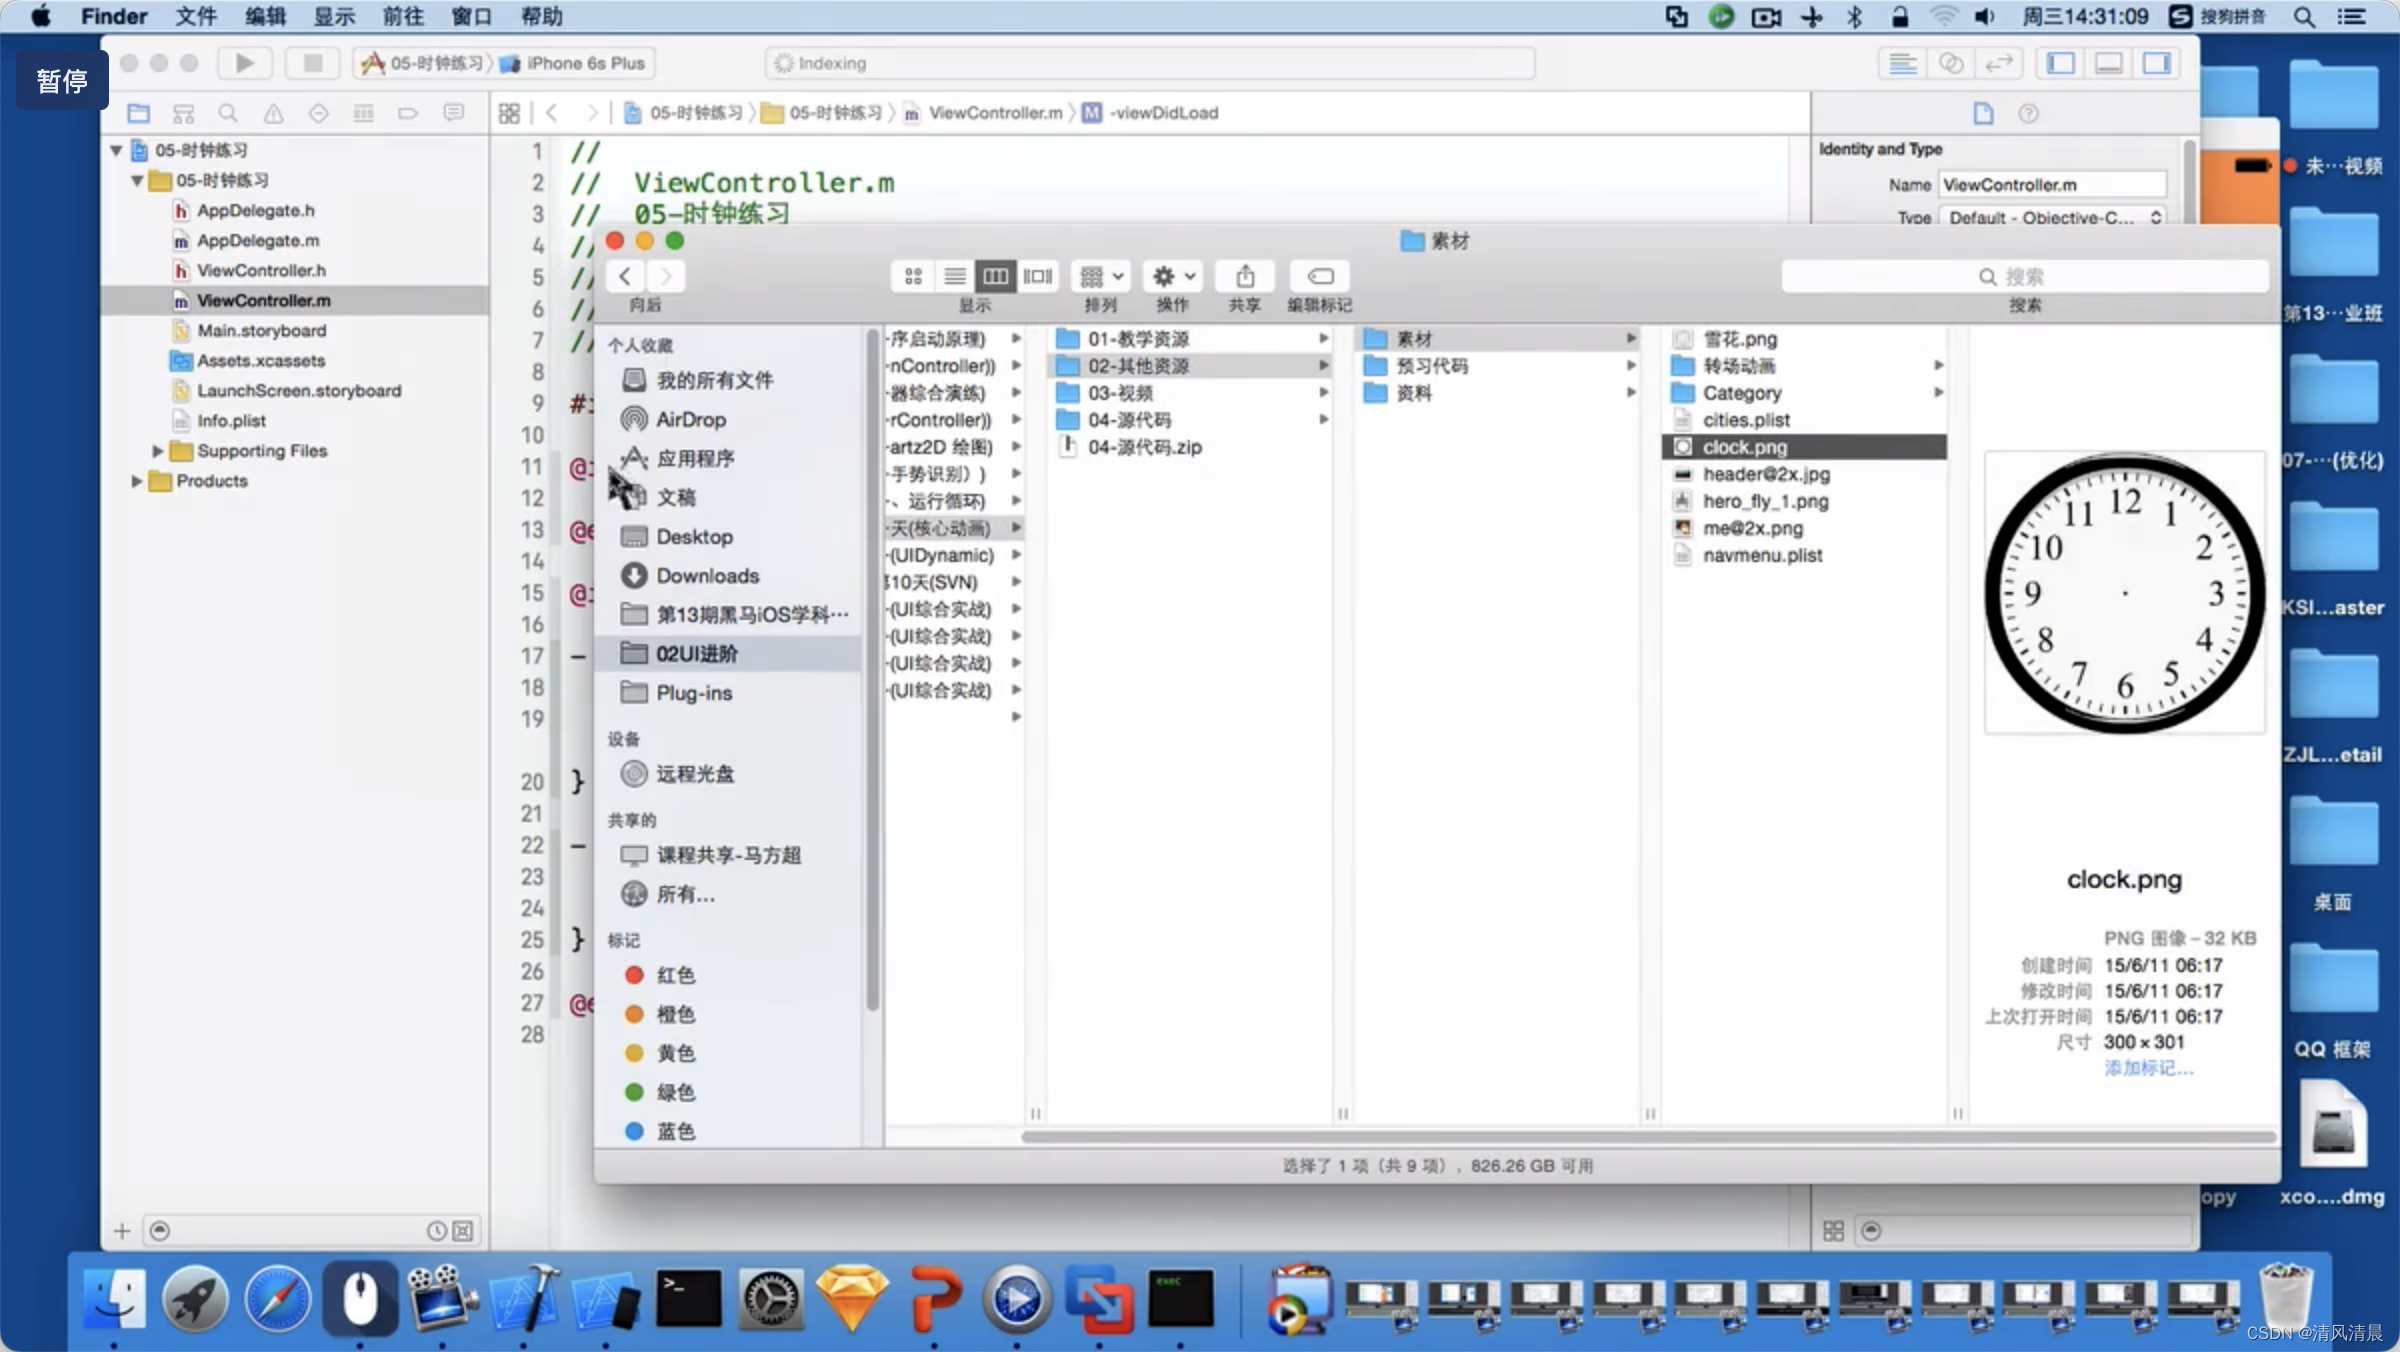Image resolution: width=2400 pixels, height=1352 pixels.
Task: Open Downloads in the Finder sidebar
Action: pos(707,575)
